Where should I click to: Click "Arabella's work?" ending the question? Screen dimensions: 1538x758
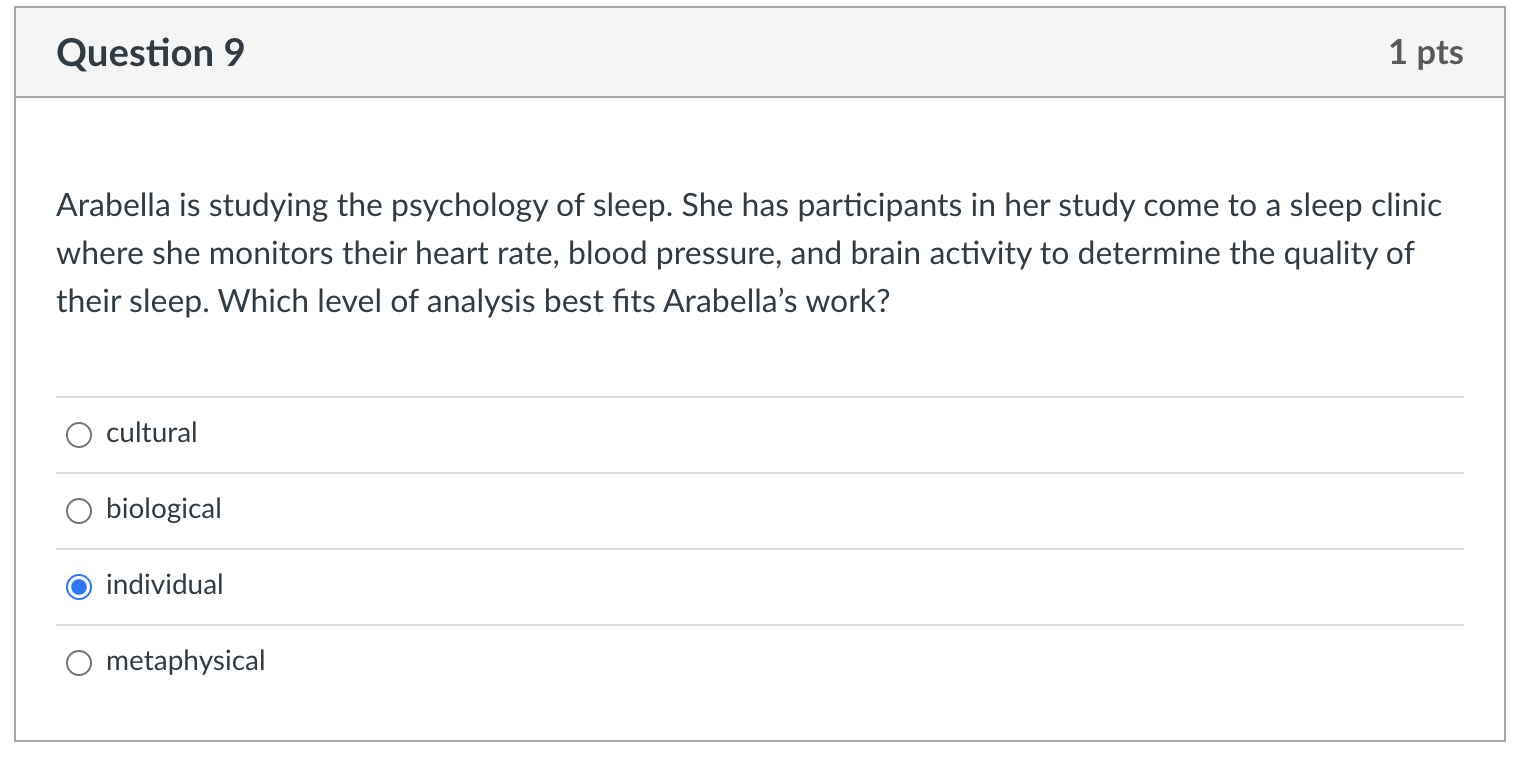pyautogui.click(x=775, y=302)
